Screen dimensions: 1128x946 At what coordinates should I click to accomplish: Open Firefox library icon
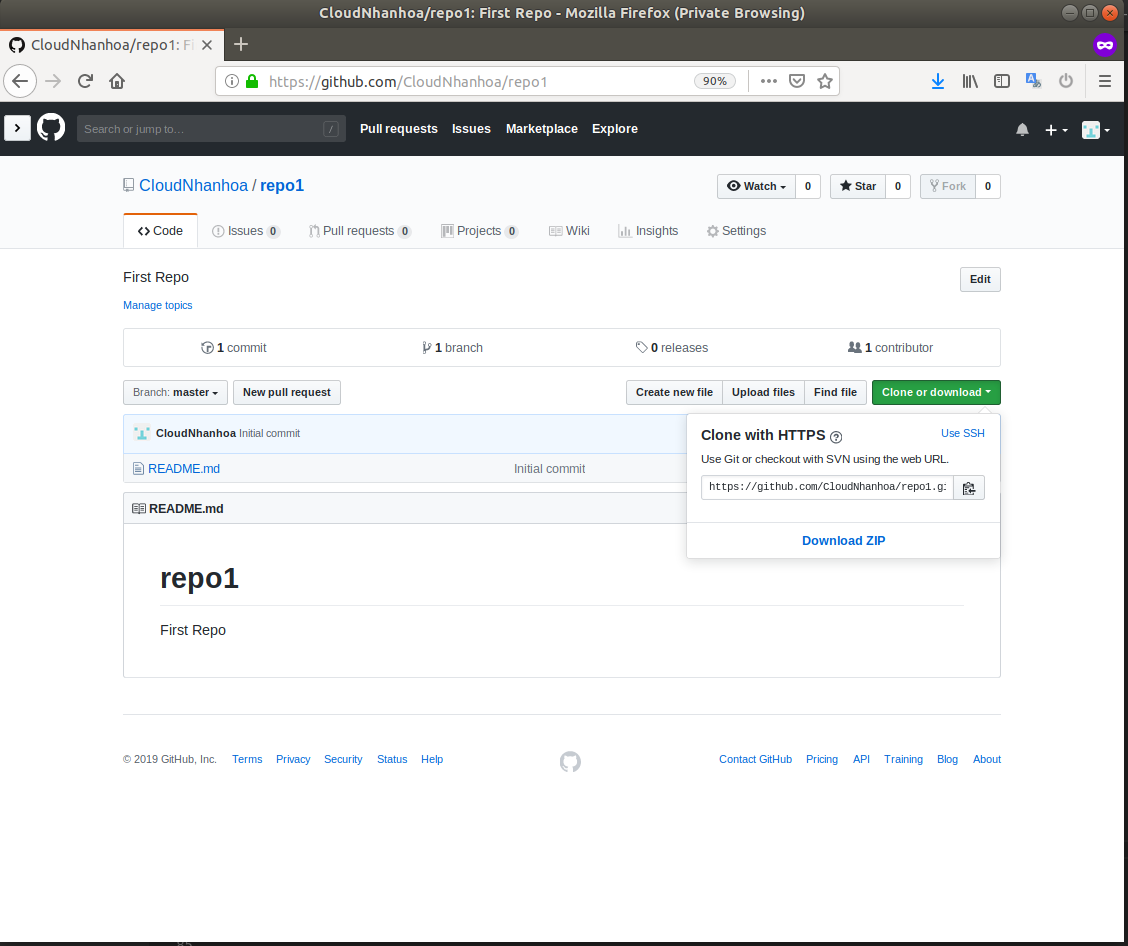[970, 81]
